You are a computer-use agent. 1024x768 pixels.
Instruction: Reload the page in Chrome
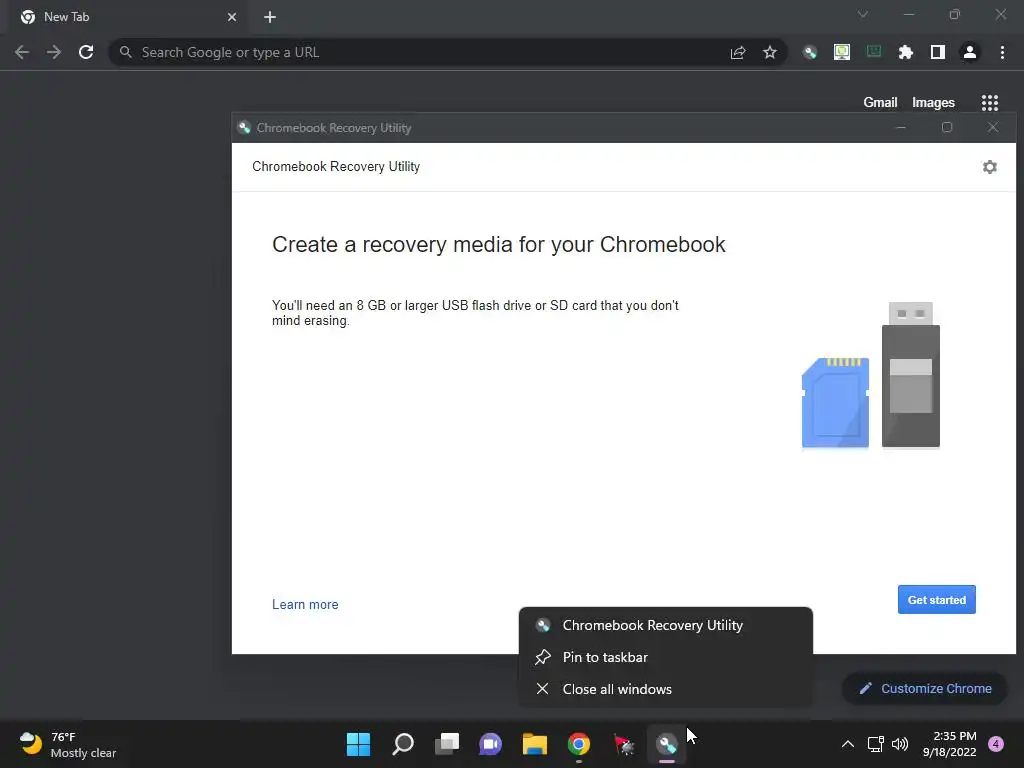(86, 52)
